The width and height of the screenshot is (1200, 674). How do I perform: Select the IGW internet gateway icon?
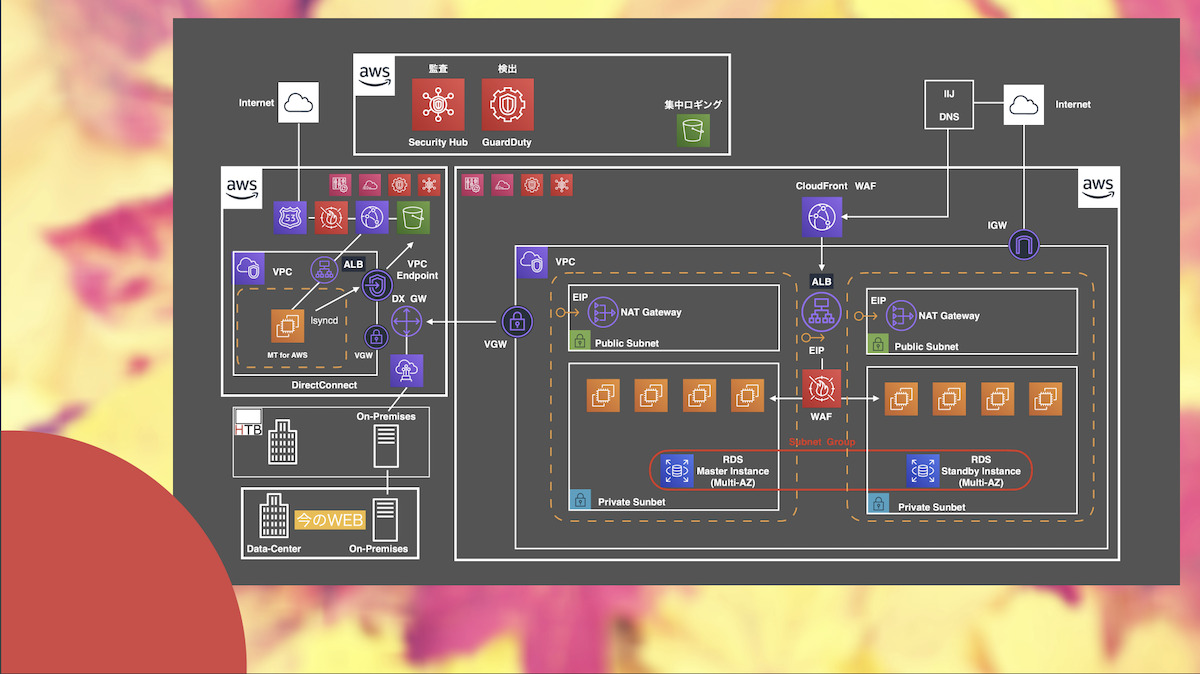coord(1027,244)
